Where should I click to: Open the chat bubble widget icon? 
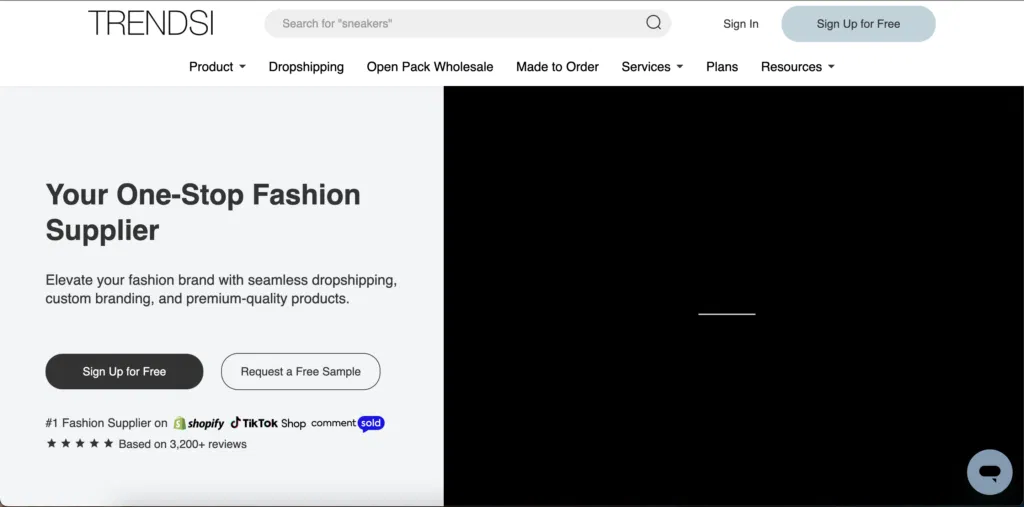tap(989, 472)
